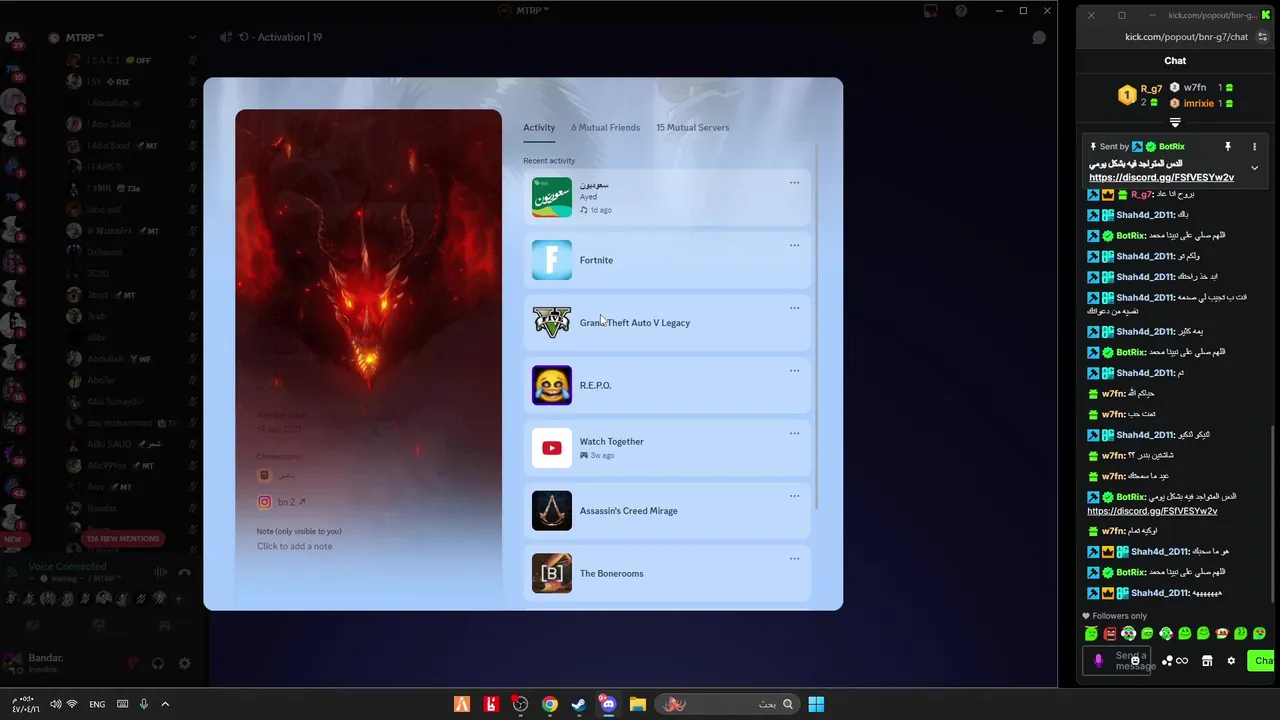Select the Grand Theft Auto V Legacy text
This screenshot has height=720, width=1280.
(635, 323)
